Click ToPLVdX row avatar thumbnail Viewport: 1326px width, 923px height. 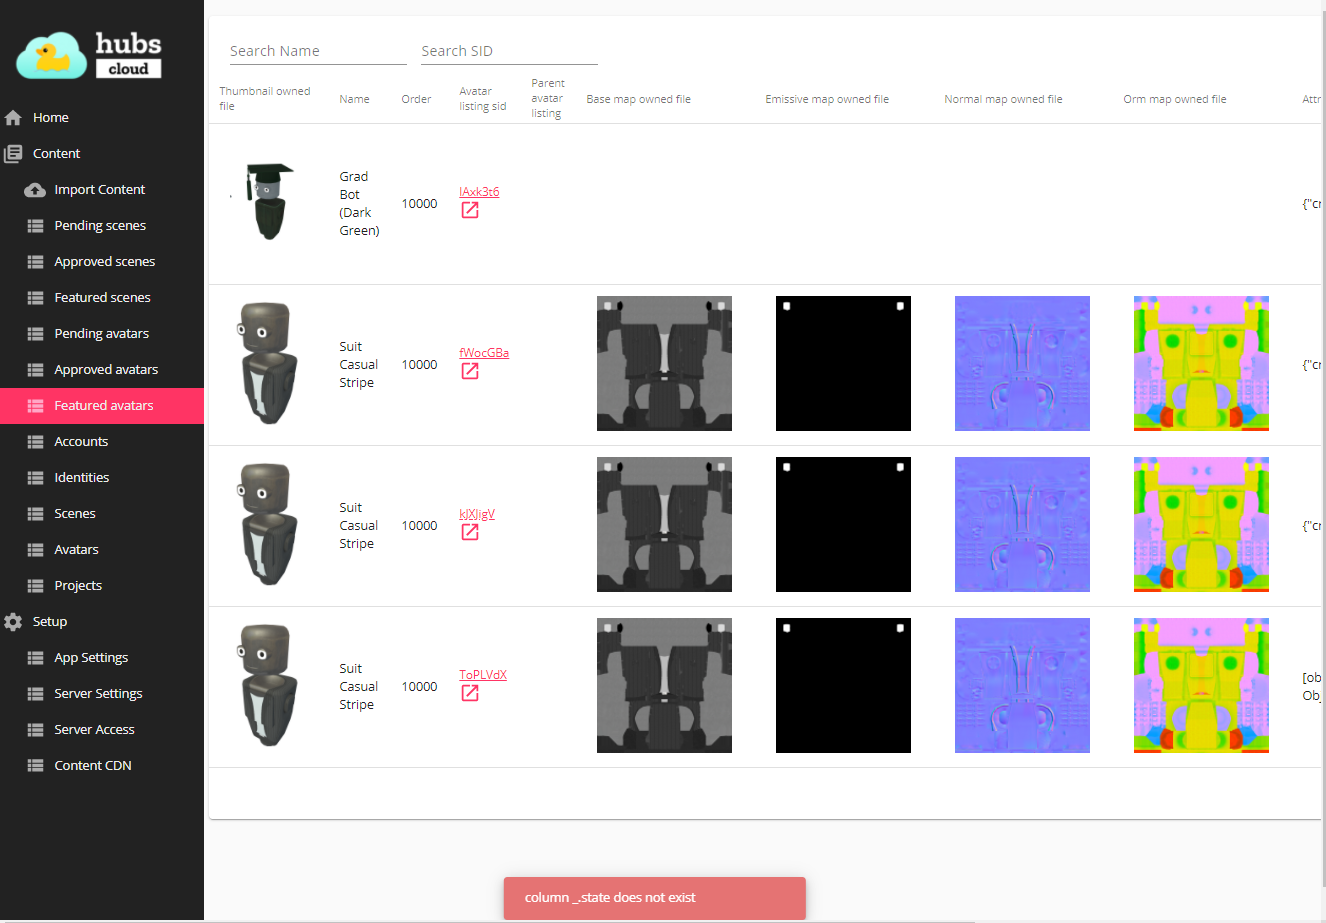tap(266, 686)
